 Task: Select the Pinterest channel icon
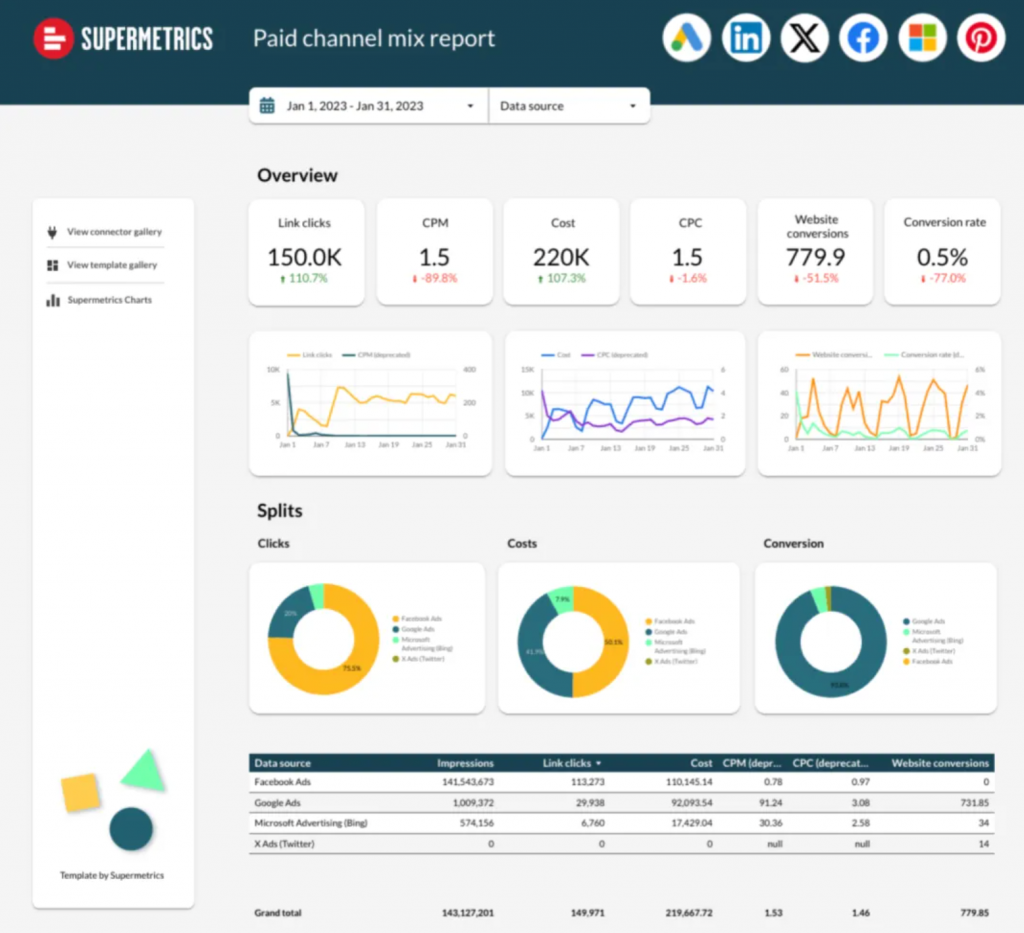[981, 38]
